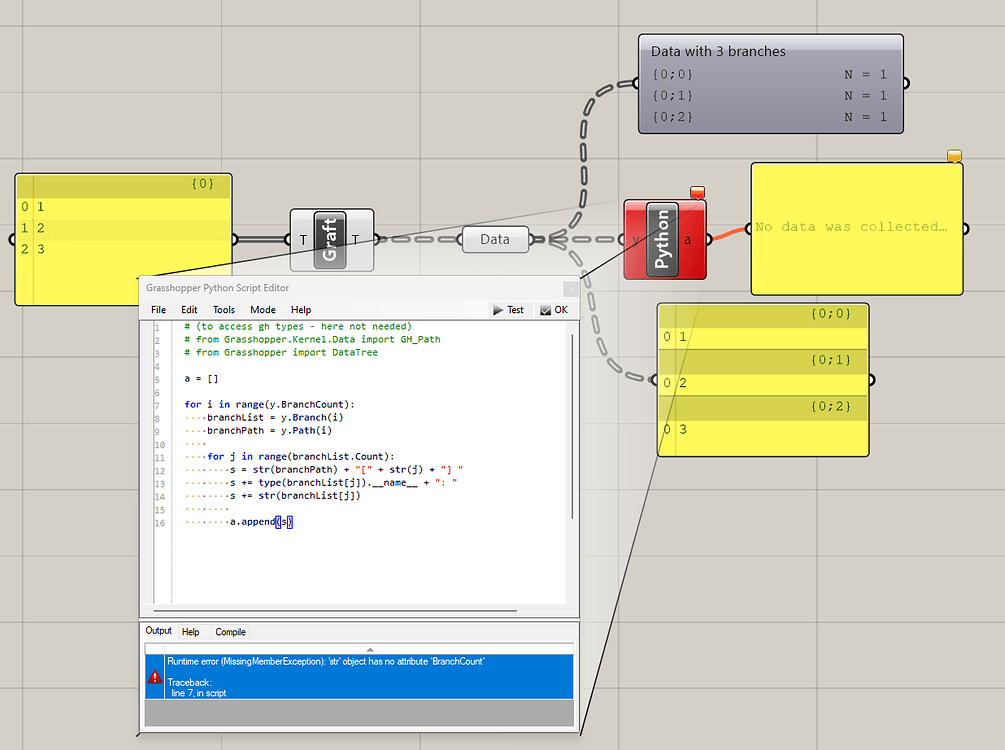This screenshot has width=1005, height=750.
Task: Expand the Mode menu
Action: (262, 310)
